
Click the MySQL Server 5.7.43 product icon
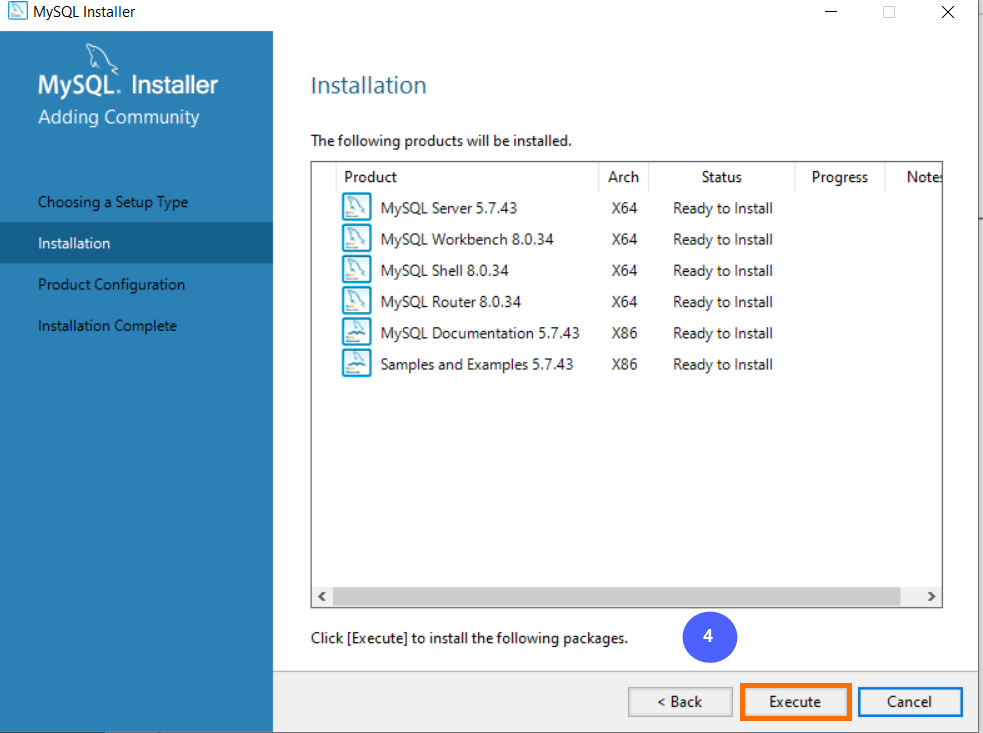(x=356, y=207)
